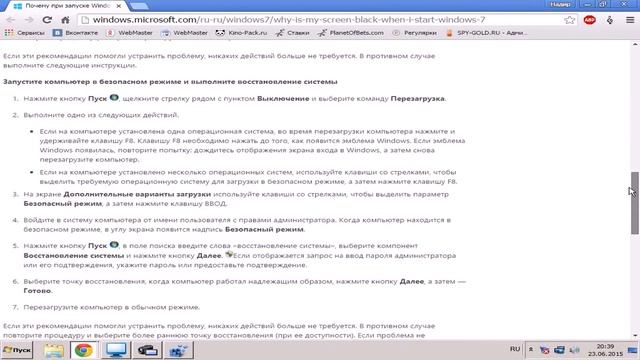Open the Chrome hamburger menu
Viewport: 640px width, 360px height.
point(630,20)
